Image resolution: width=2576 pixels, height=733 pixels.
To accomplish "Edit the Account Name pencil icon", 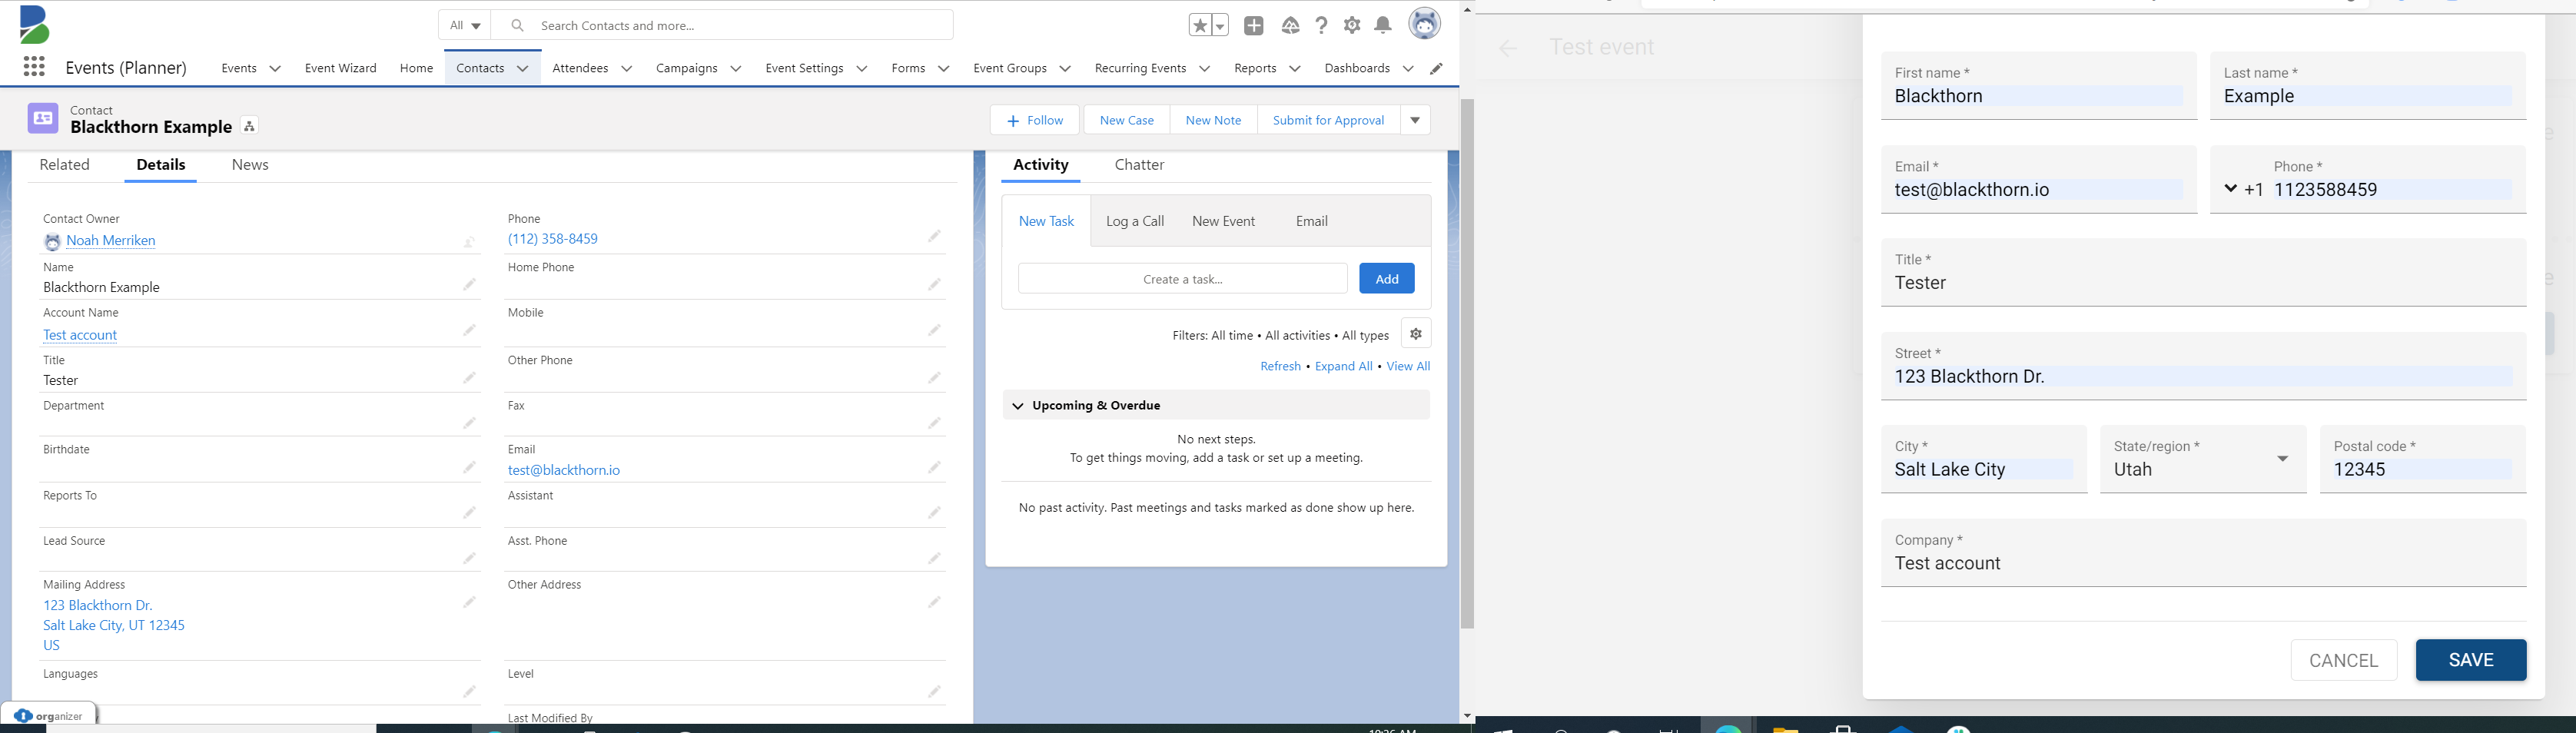I will coord(469,330).
